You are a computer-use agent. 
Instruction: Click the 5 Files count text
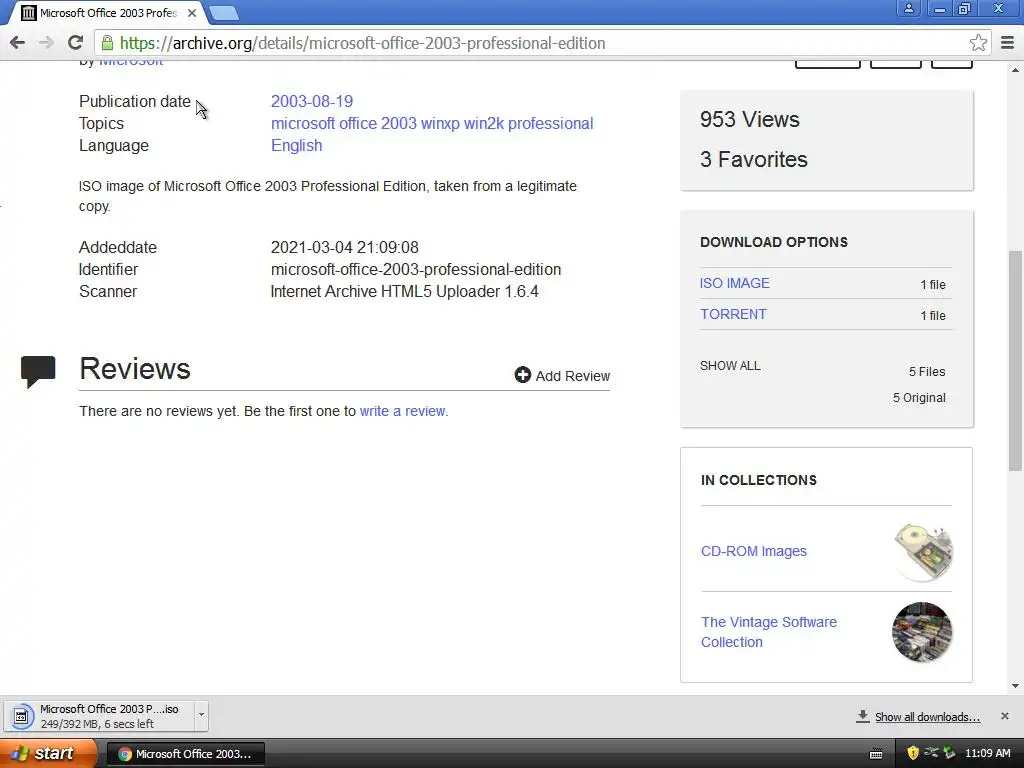tap(927, 372)
